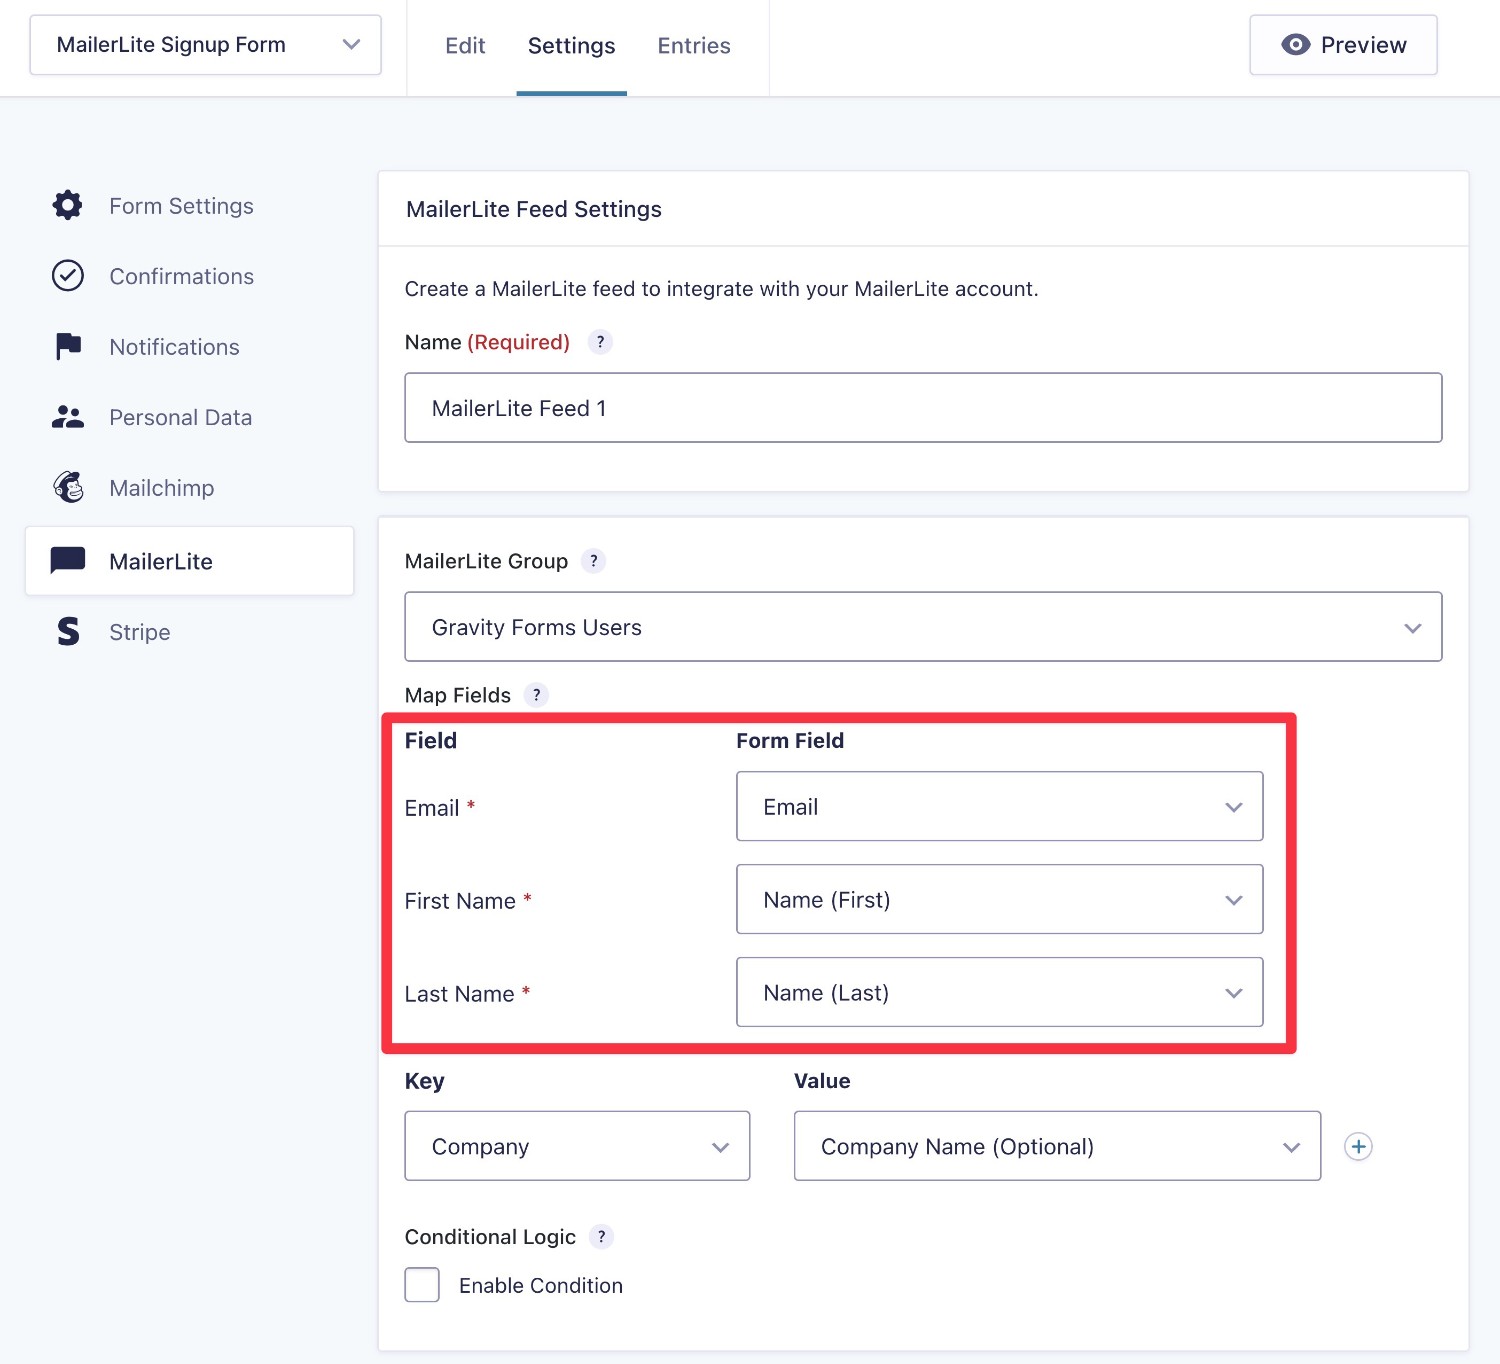
Task: Open help tooltip next to Map Fields
Action: pos(537,695)
